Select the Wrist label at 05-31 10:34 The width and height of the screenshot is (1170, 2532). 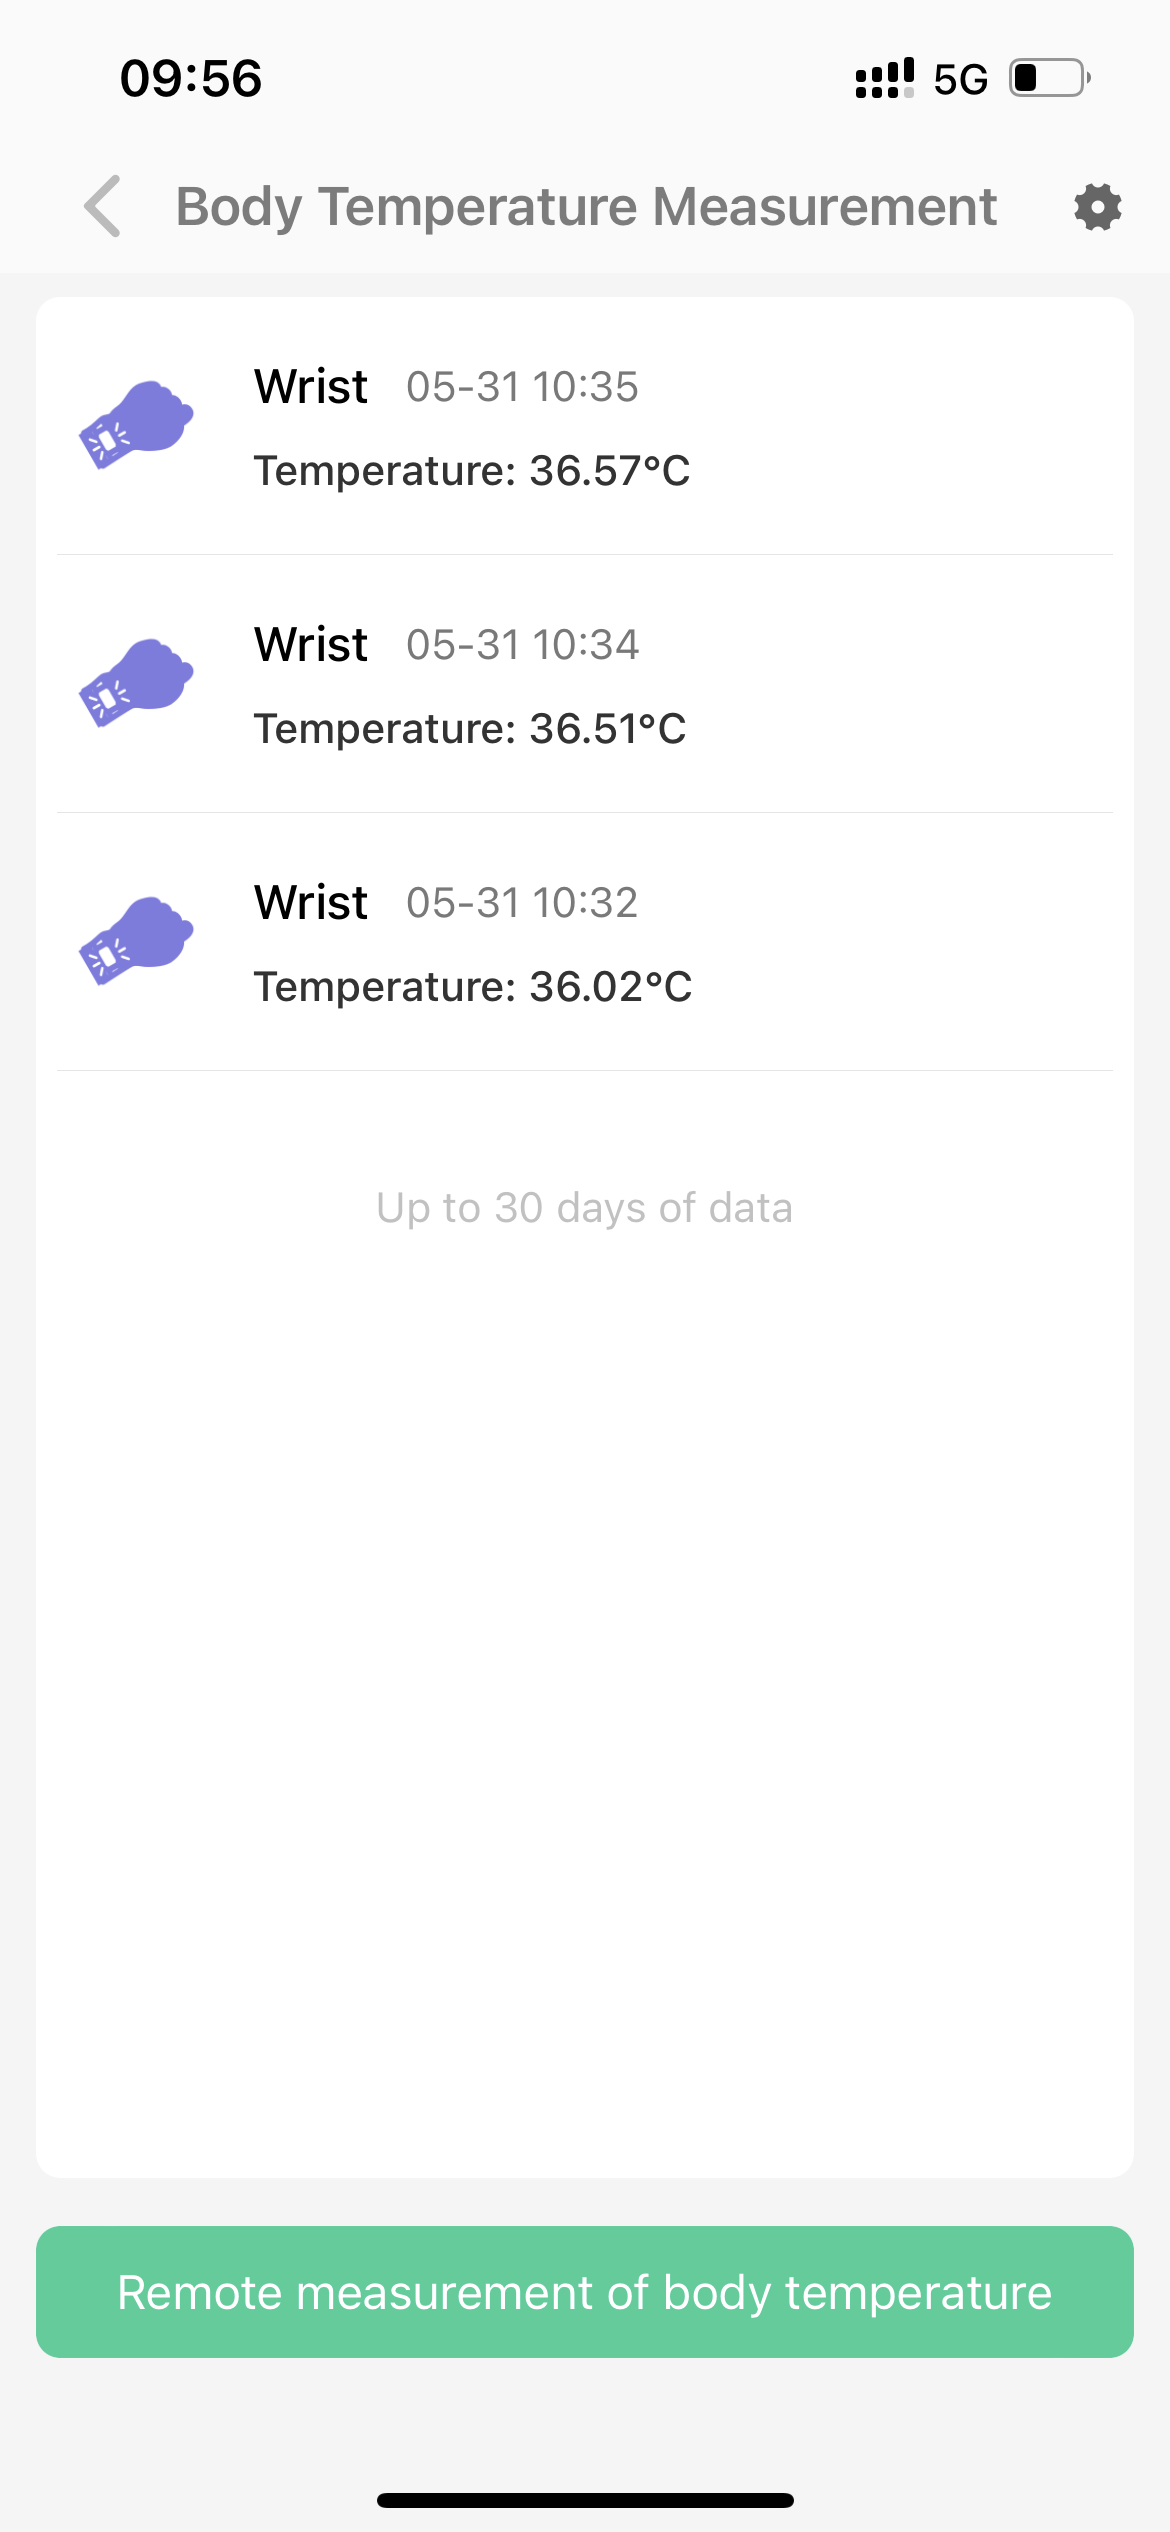click(311, 644)
